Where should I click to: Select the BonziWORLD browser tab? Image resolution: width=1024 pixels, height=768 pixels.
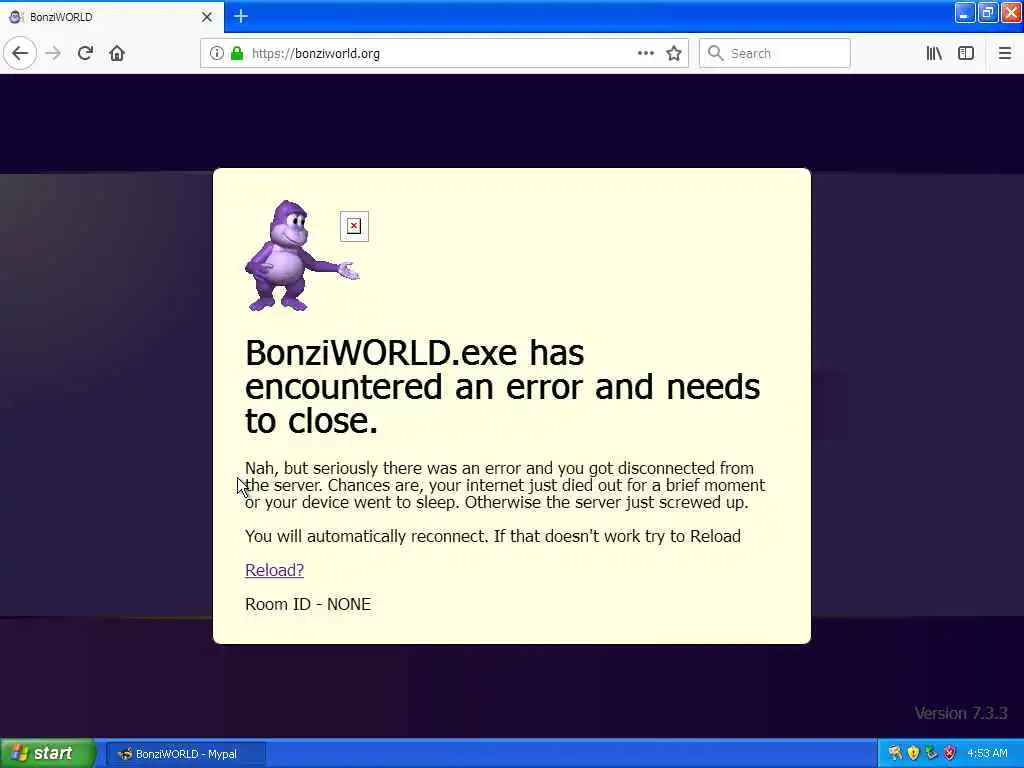point(111,17)
